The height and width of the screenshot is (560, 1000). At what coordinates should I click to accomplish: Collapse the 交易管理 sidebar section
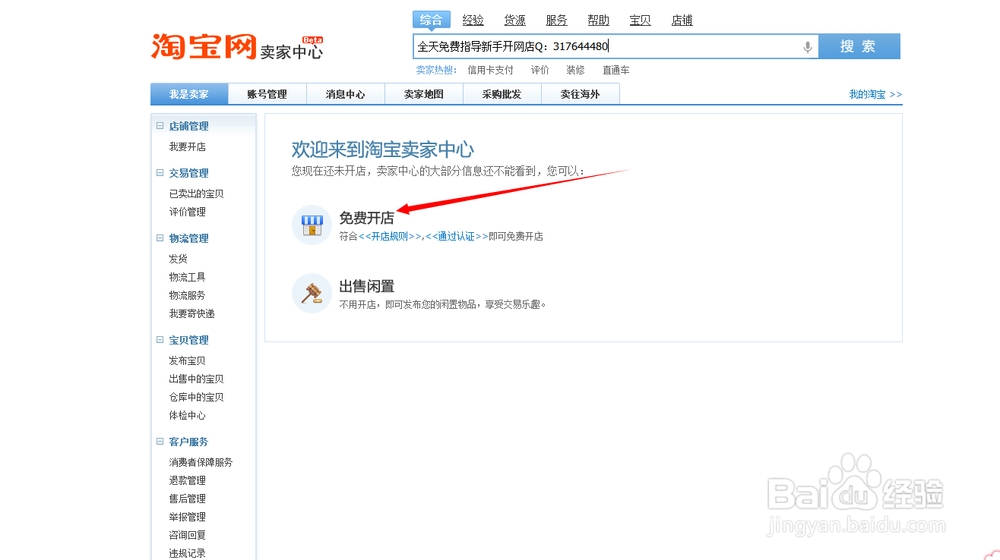click(160, 172)
